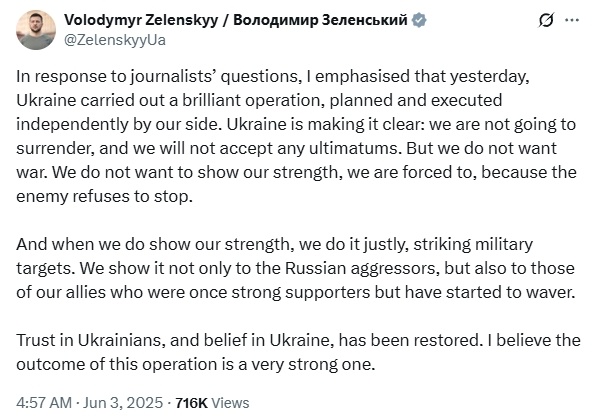The height and width of the screenshot is (420, 598).
Task: Click the words "Russian aggressors" in the tweet
Action: click(361, 269)
